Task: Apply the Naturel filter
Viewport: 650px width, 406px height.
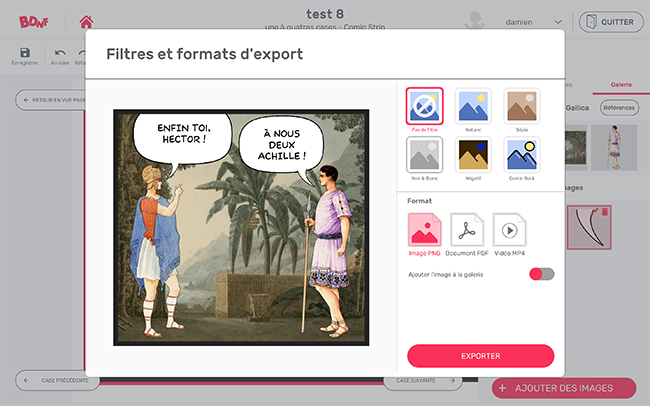Action: (x=473, y=106)
